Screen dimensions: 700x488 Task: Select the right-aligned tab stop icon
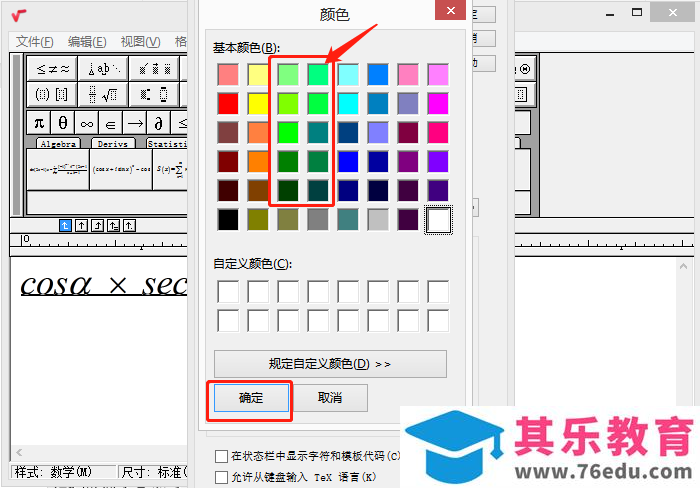click(97, 225)
